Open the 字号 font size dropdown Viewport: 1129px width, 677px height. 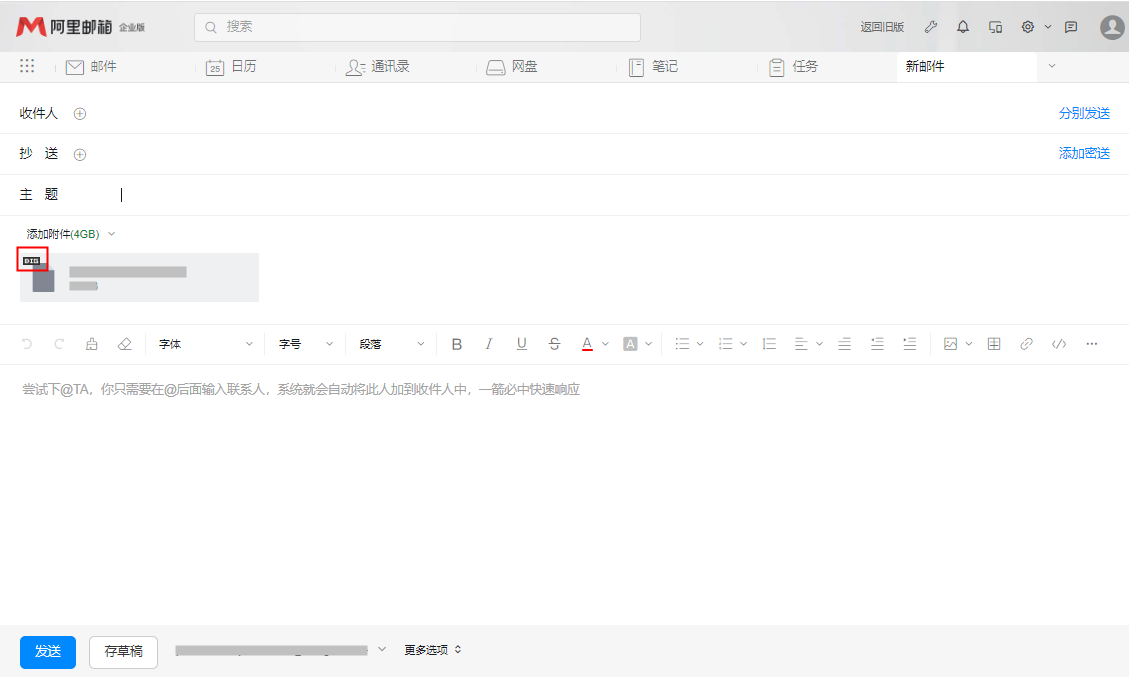(x=306, y=344)
